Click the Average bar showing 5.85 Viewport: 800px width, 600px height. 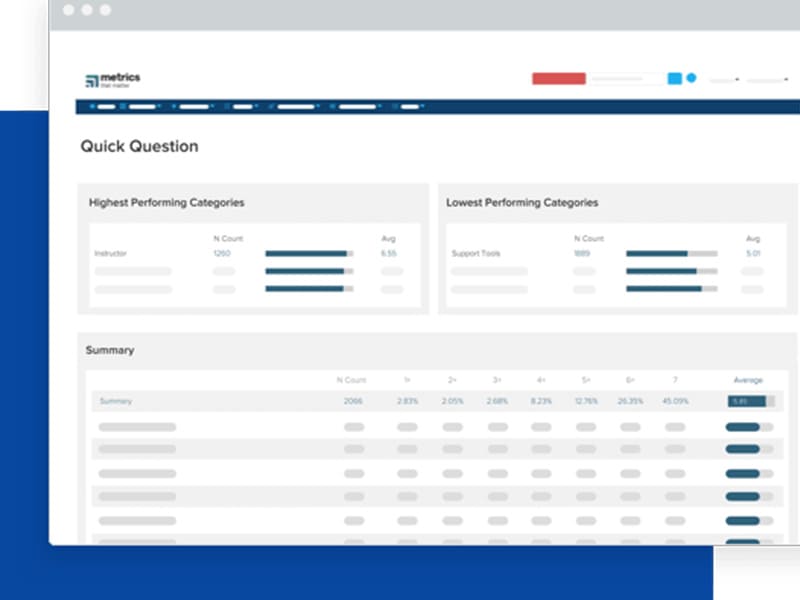pos(745,400)
